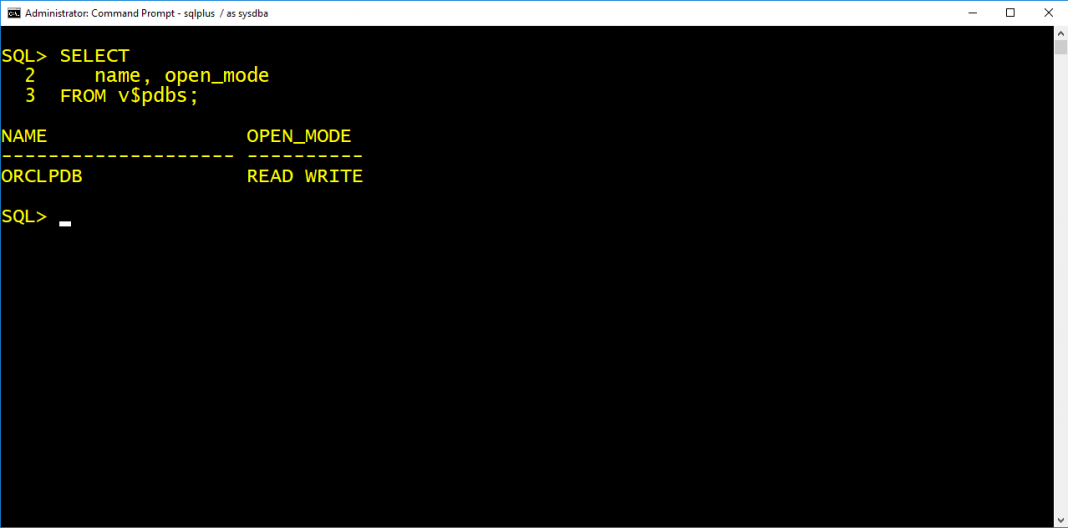Click the ORCLPDB result value
1068x528 pixels.
(x=42, y=176)
